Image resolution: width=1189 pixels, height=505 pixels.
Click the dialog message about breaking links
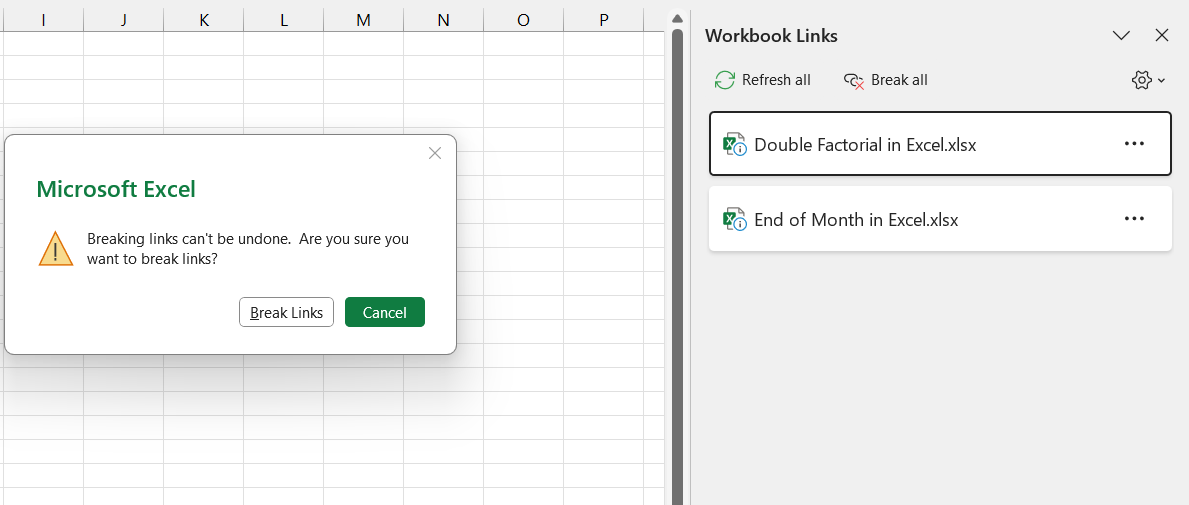point(248,249)
